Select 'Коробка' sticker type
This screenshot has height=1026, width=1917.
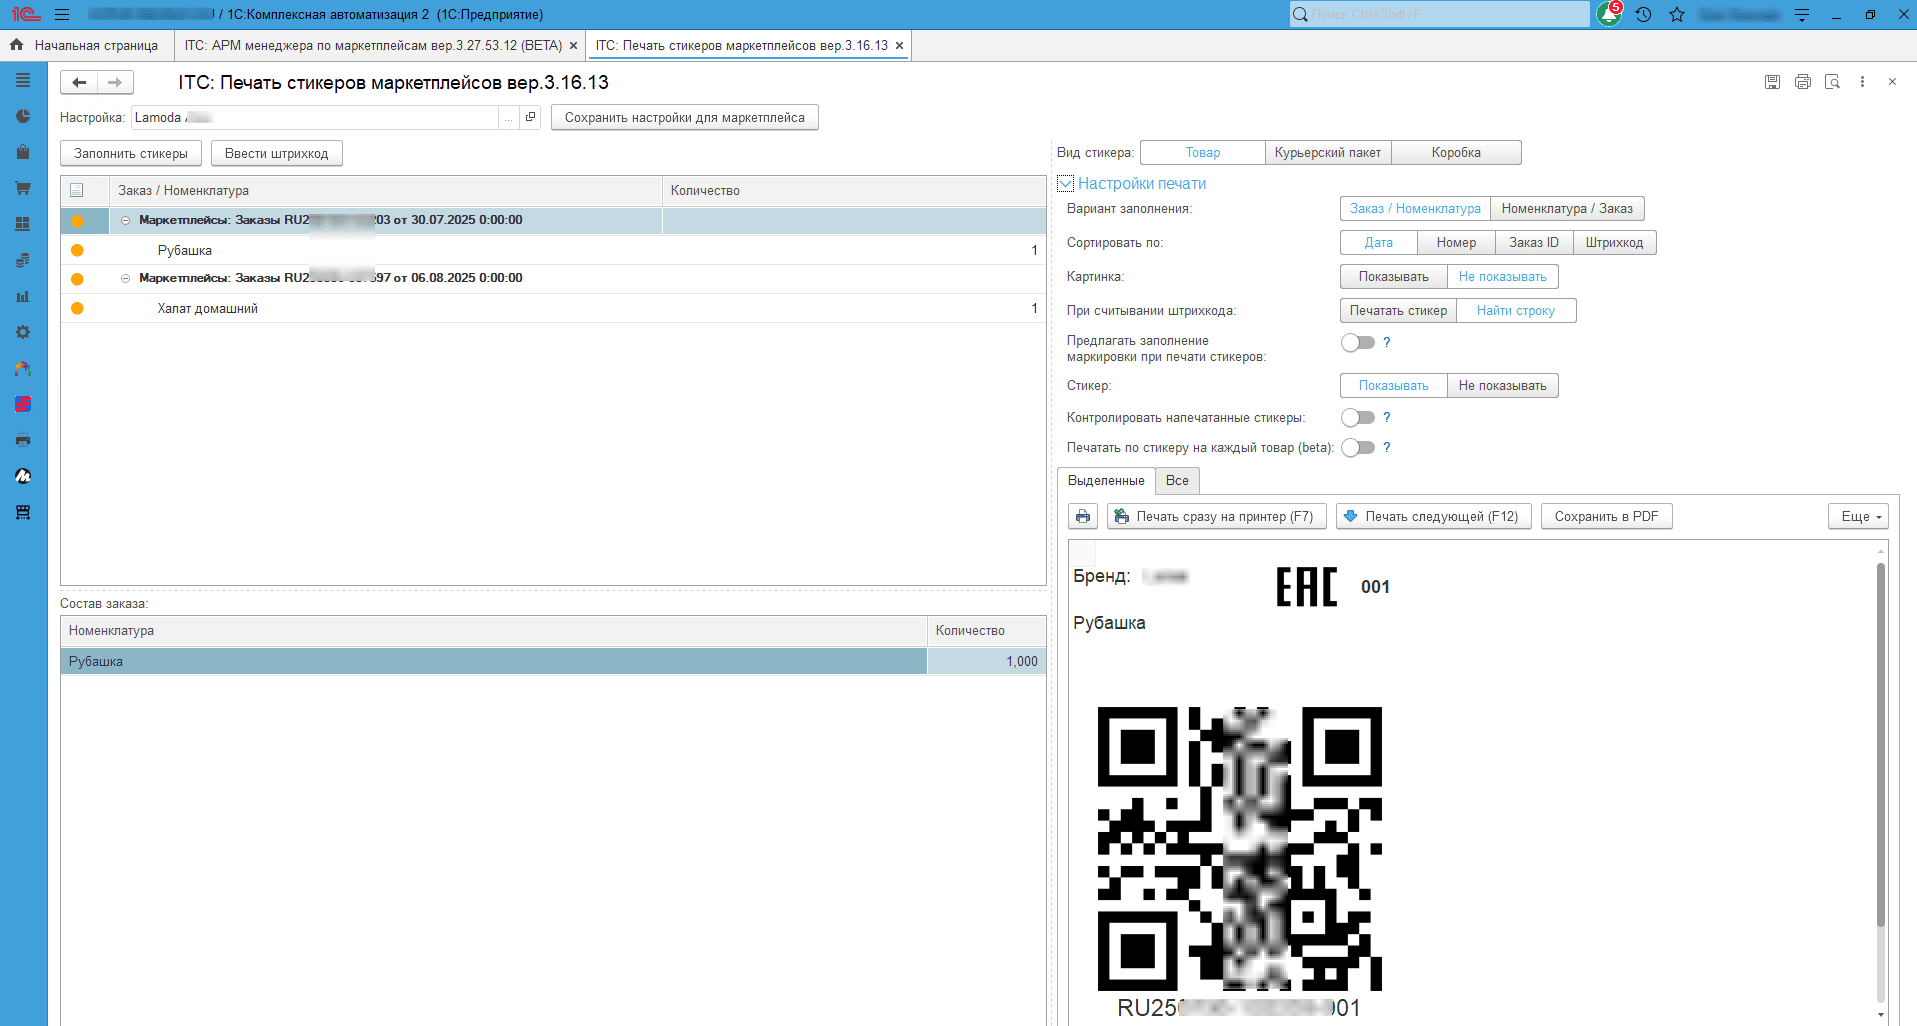click(1456, 152)
